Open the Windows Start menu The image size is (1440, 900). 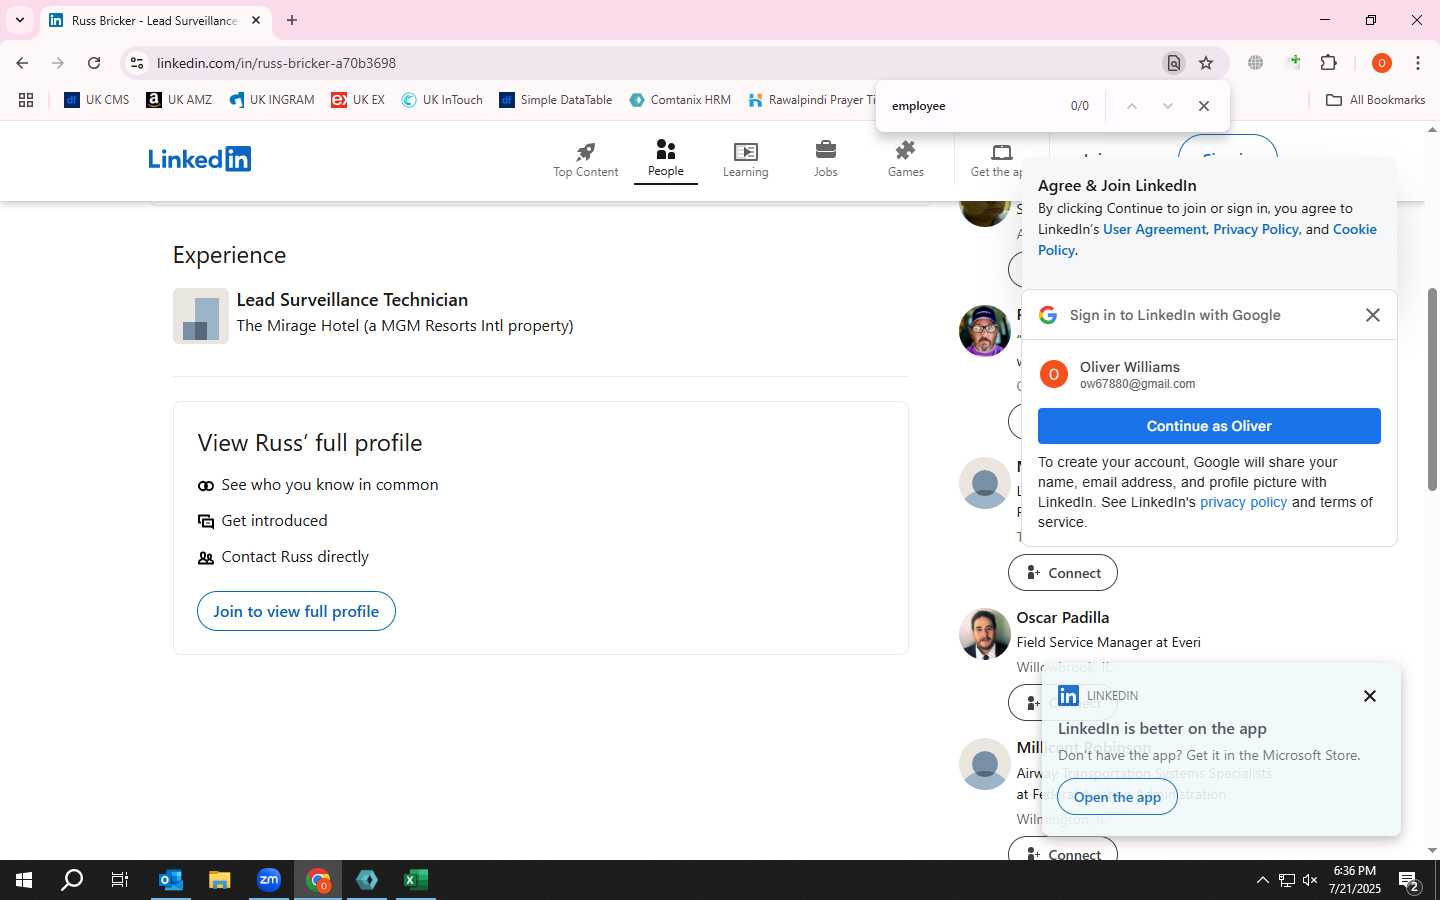(x=24, y=880)
